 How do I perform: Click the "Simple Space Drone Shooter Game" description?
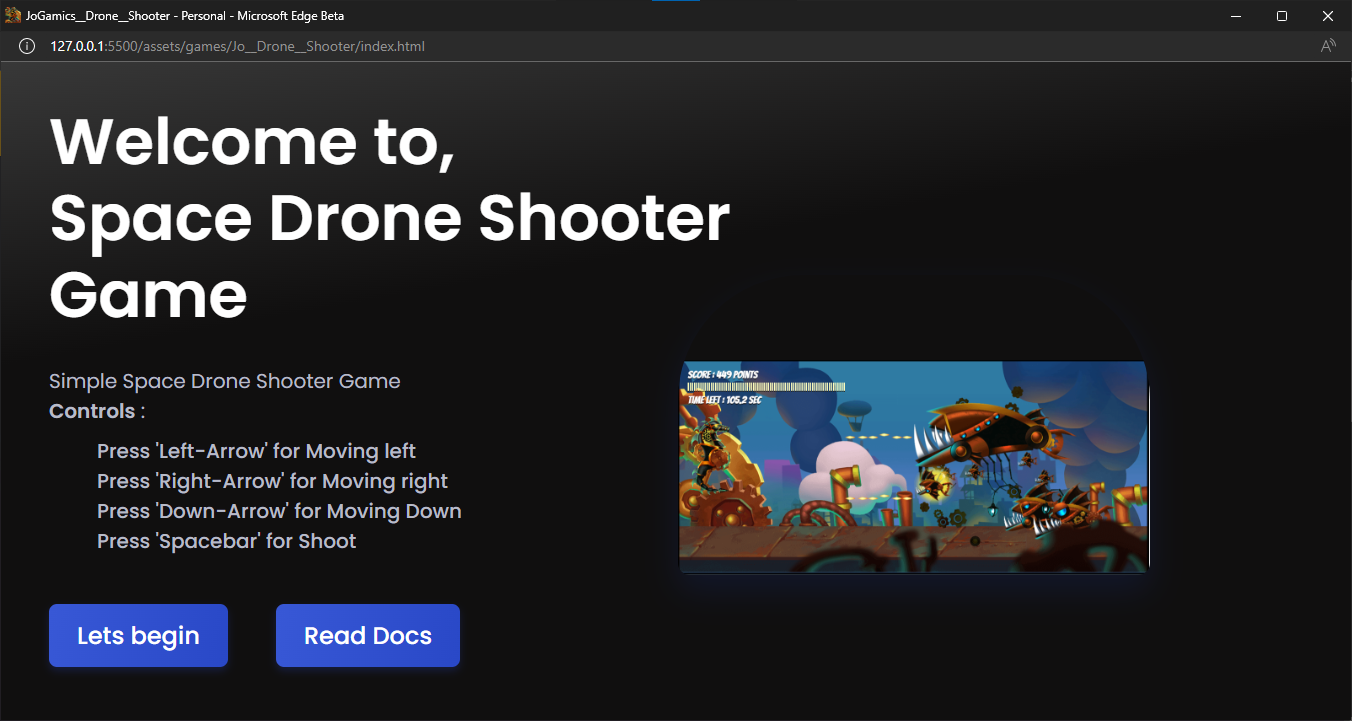pyautogui.click(x=224, y=381)
